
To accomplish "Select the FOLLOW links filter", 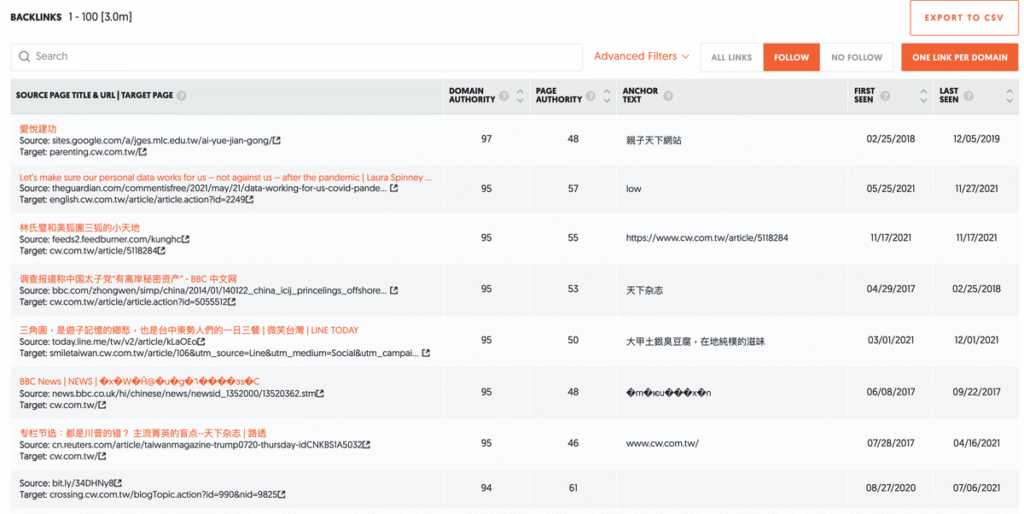I will (792, 57).
